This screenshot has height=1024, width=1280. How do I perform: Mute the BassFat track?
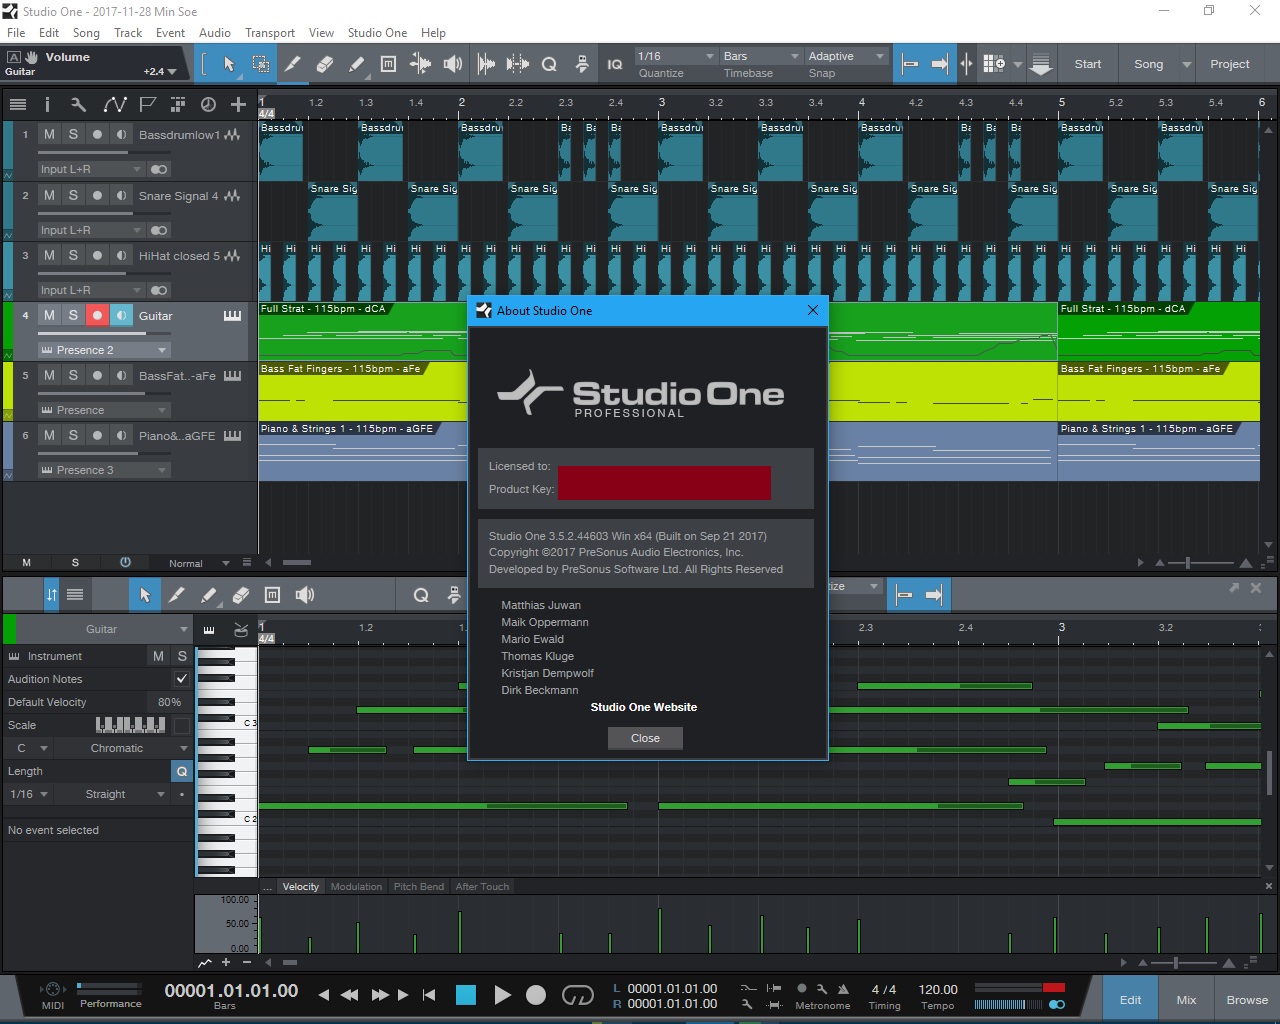click(x=49, y=375)
